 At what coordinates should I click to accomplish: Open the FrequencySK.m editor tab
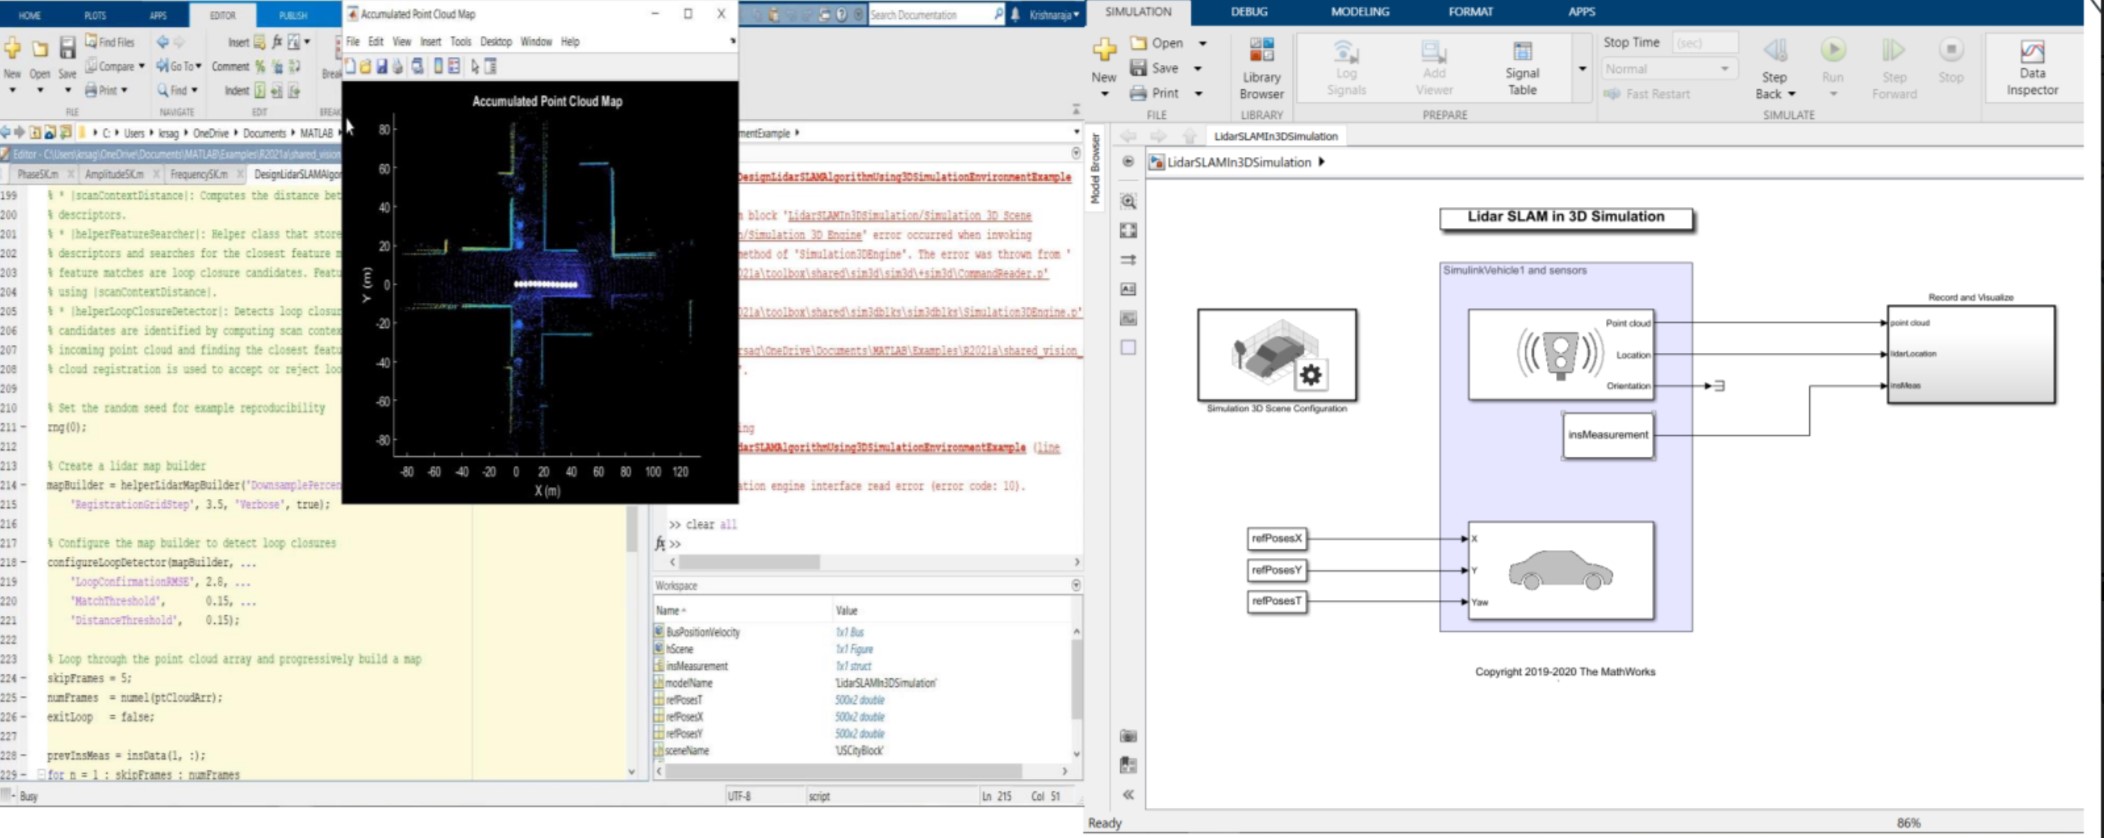click(x=198, y=174)
